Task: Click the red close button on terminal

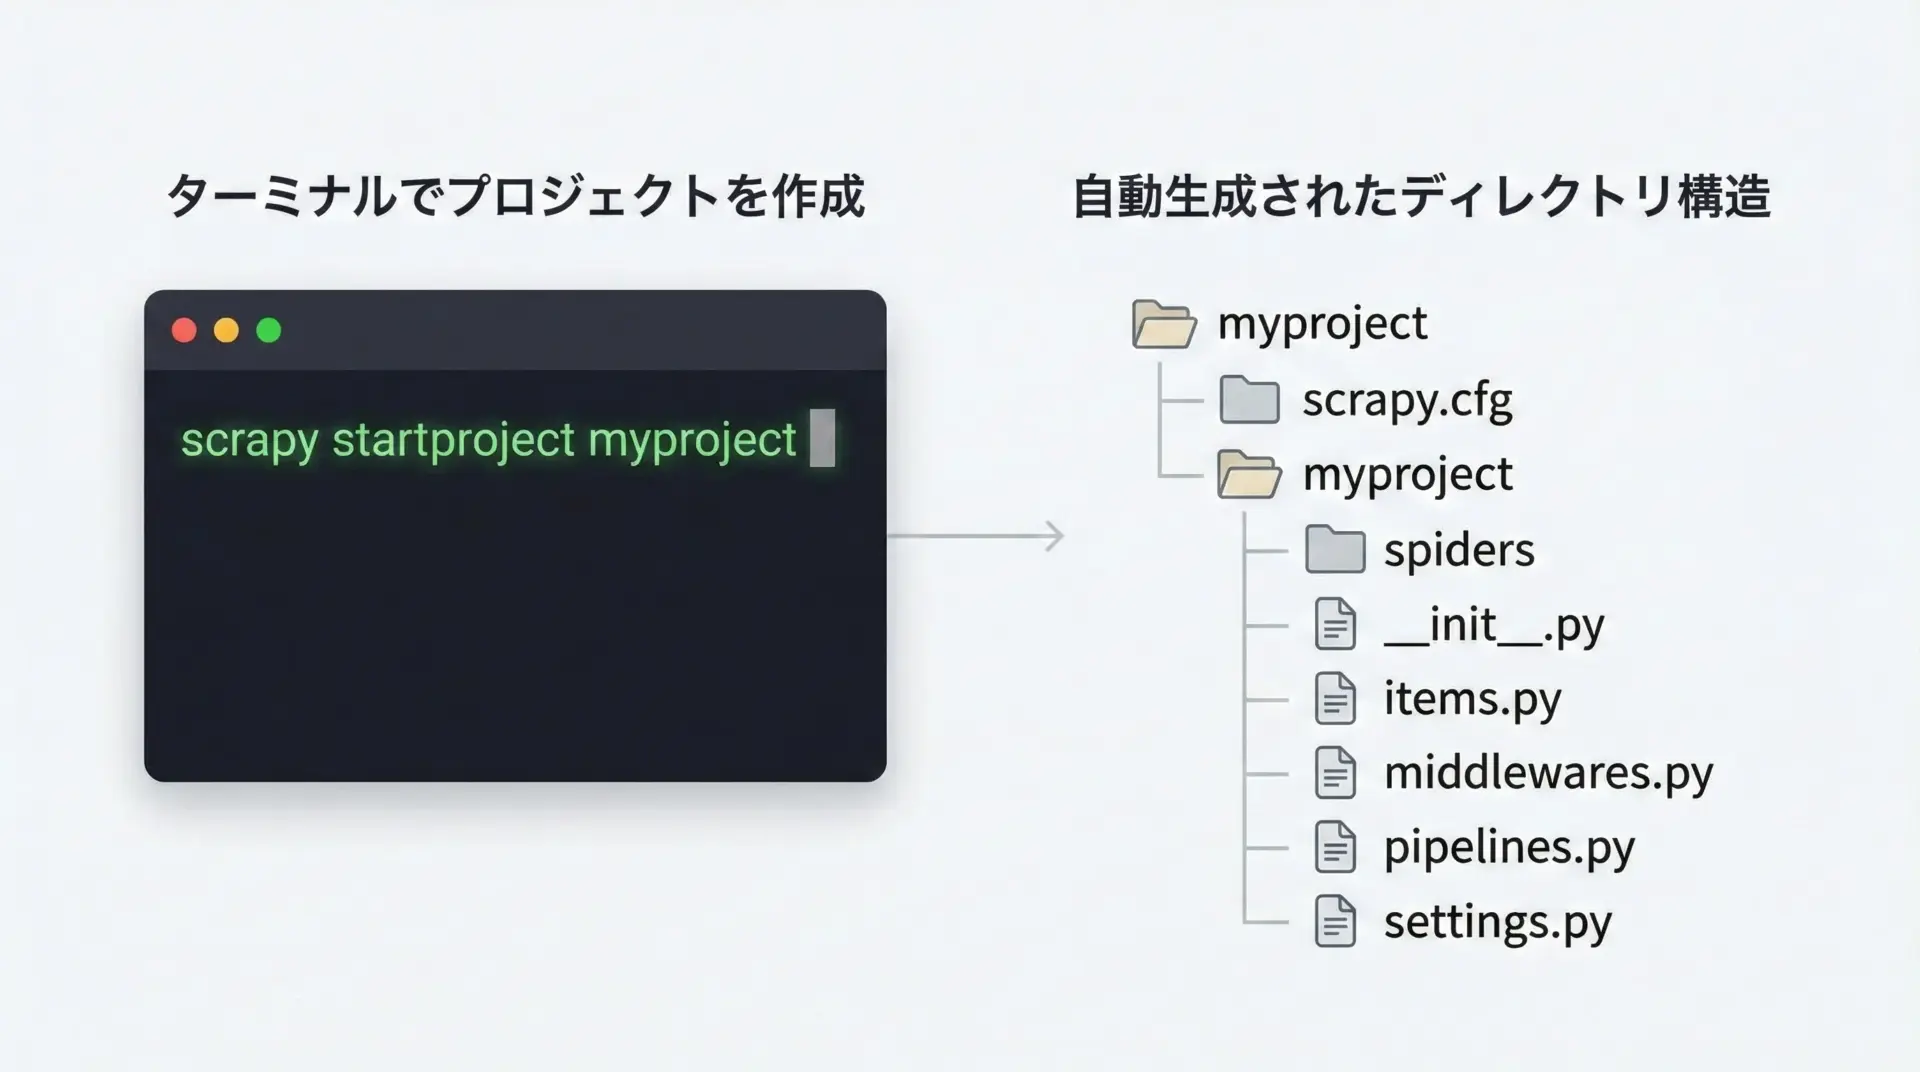Action: coord(184,330)
